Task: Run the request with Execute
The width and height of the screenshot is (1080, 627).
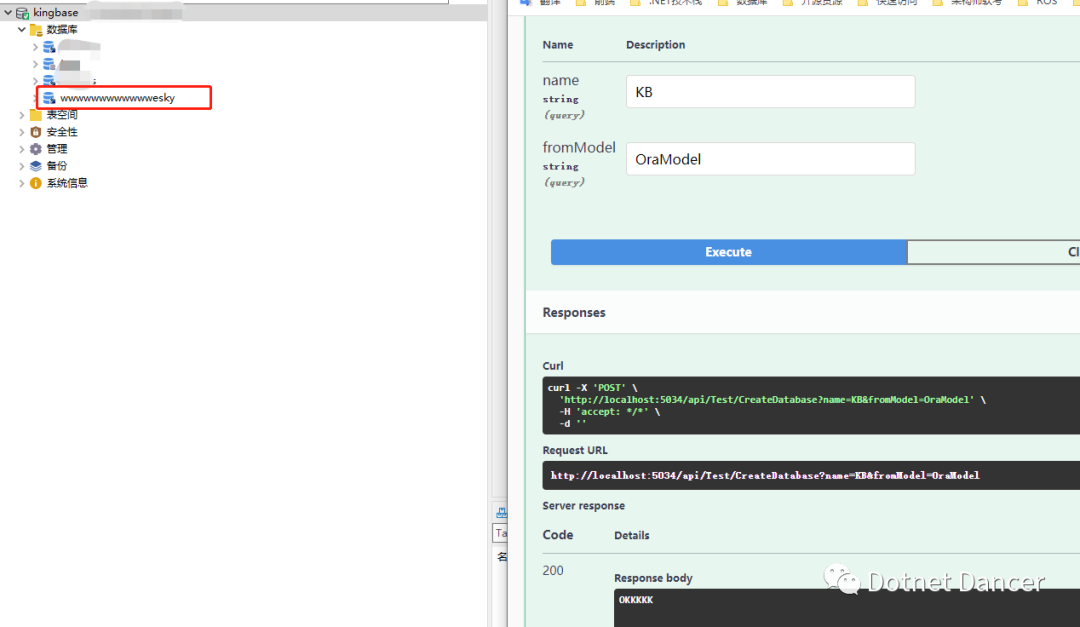Action: (729, 252)
